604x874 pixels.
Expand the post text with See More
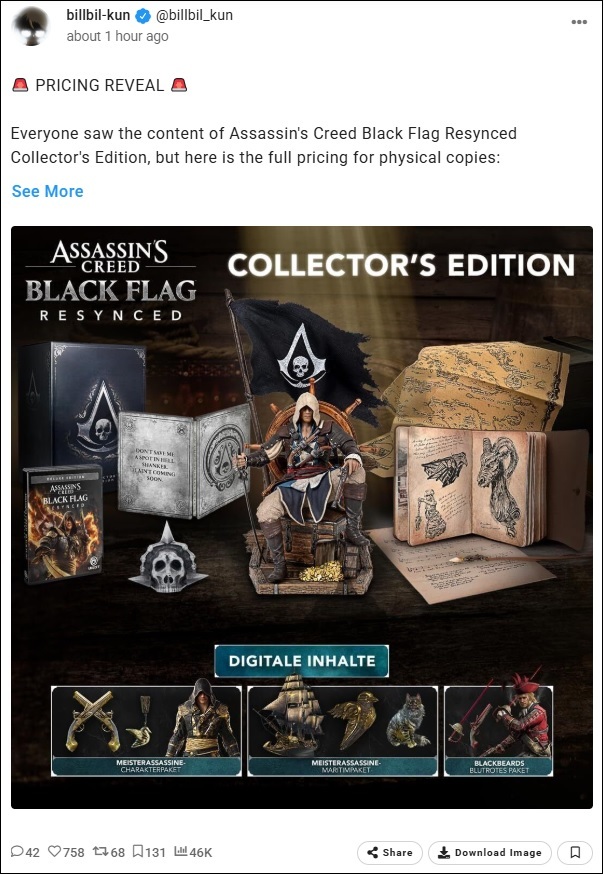47,191
